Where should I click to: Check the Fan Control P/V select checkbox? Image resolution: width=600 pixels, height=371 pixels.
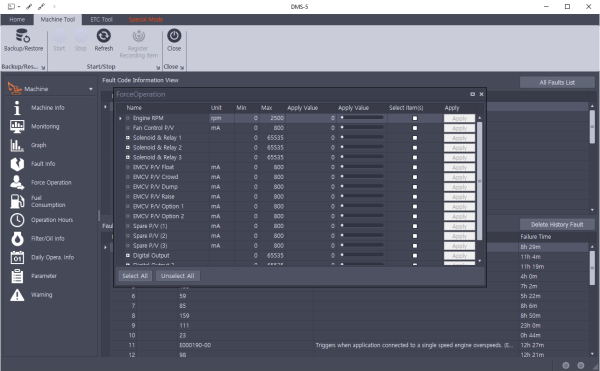pos(415,128)
